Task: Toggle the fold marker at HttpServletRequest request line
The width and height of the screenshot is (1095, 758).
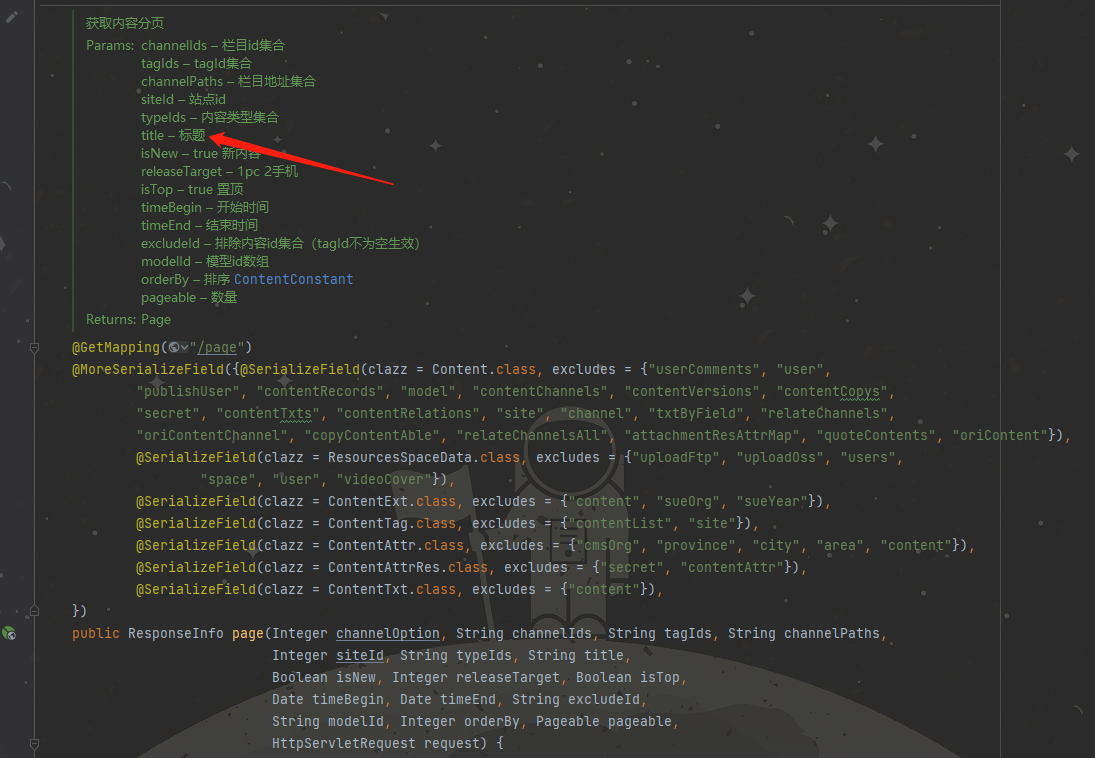Action: click(x=34, y=743)
